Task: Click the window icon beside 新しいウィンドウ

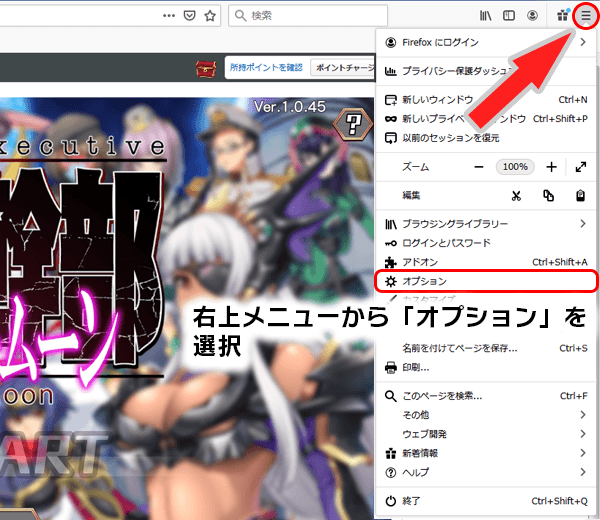Action: tap(391, 100)
